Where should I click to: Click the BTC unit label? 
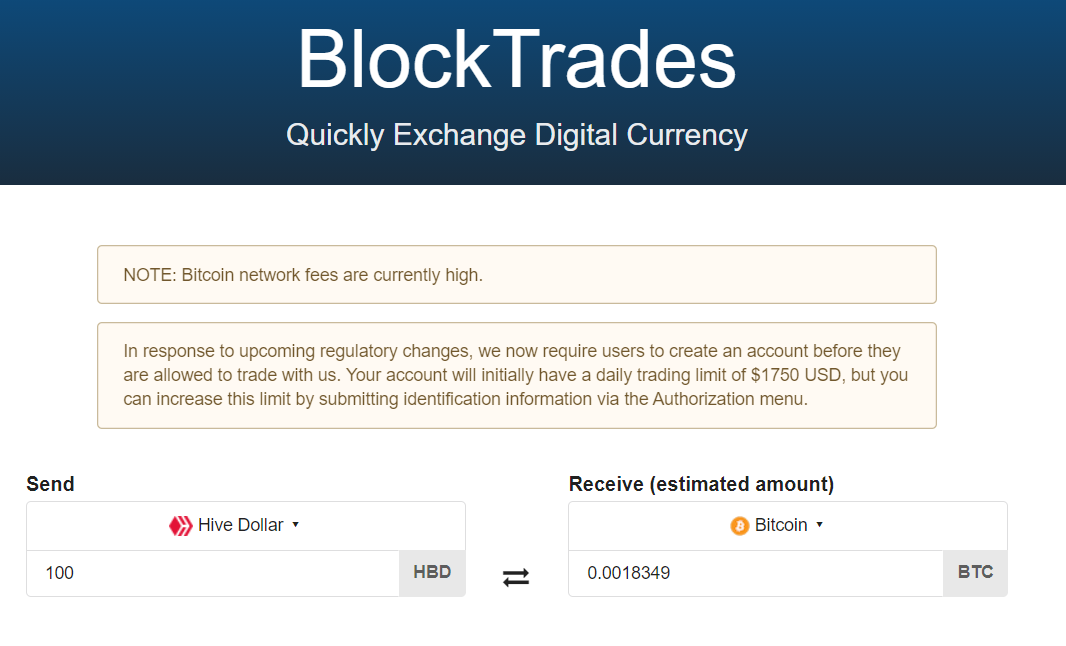[976, 573]
